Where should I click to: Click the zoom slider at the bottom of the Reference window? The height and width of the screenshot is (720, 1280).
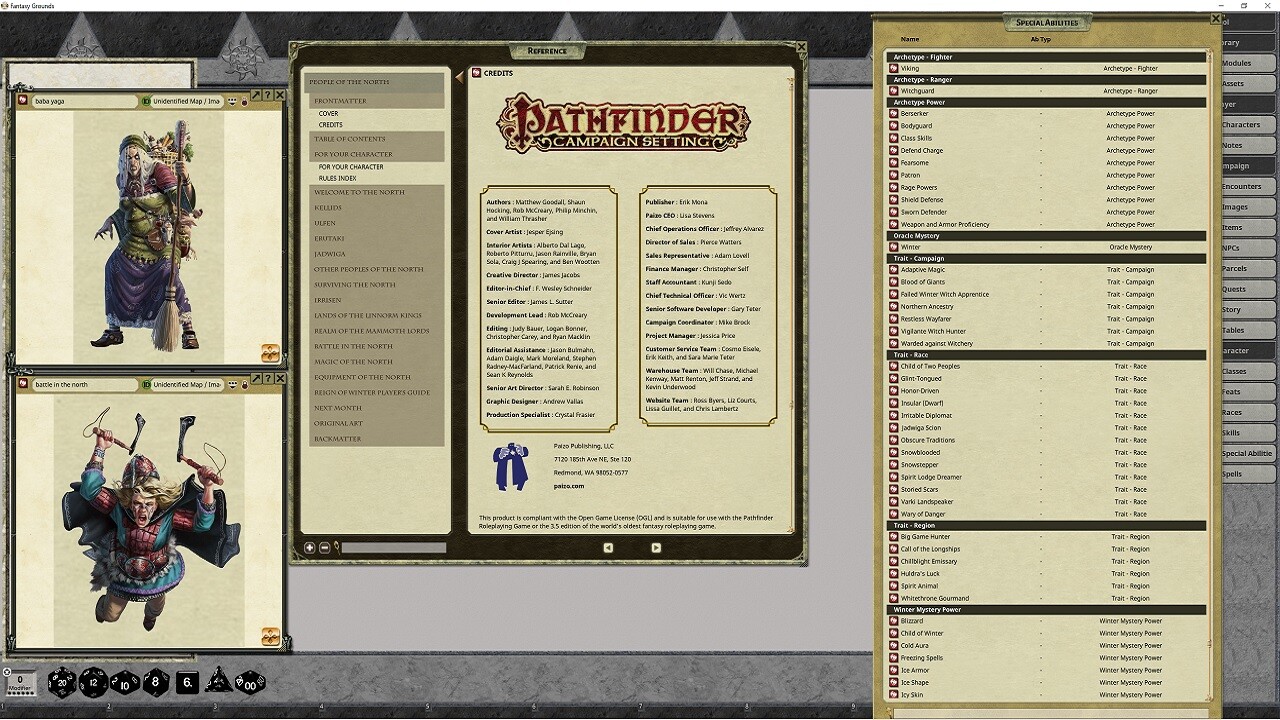(395, 548)
